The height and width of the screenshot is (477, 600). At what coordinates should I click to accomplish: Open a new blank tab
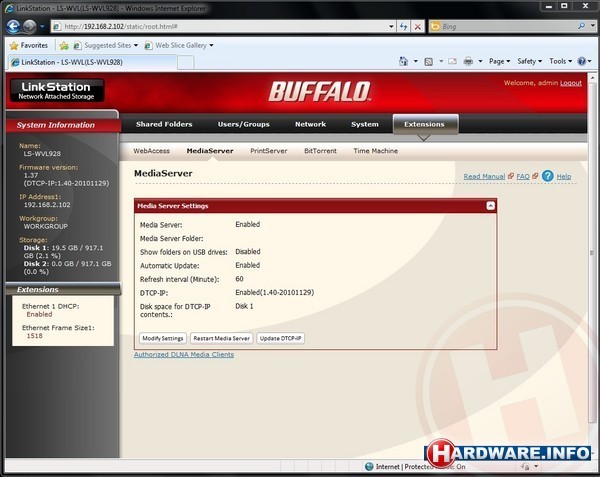186,62
